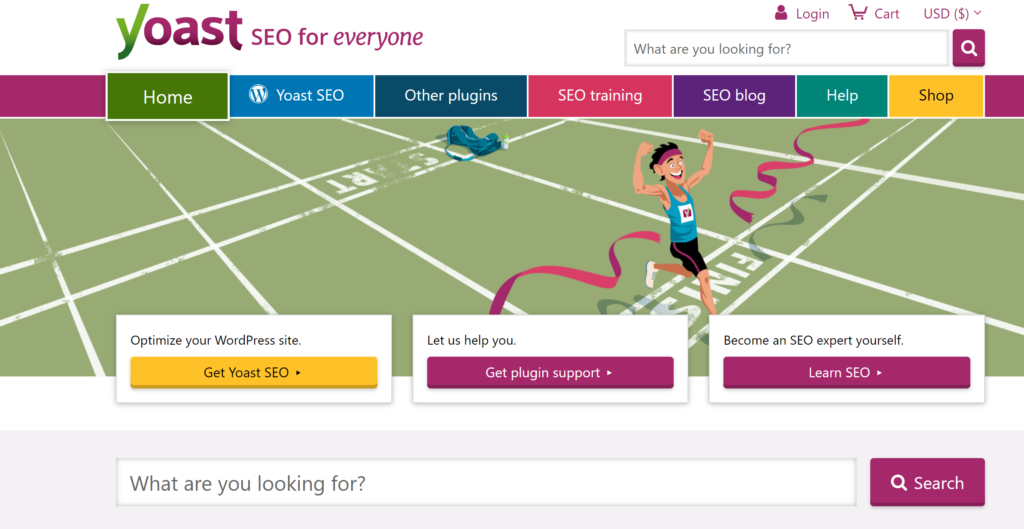Screen dimensions: 1024x529
Task: Switch to the SEO blog tab
Action: coord(734,96)
